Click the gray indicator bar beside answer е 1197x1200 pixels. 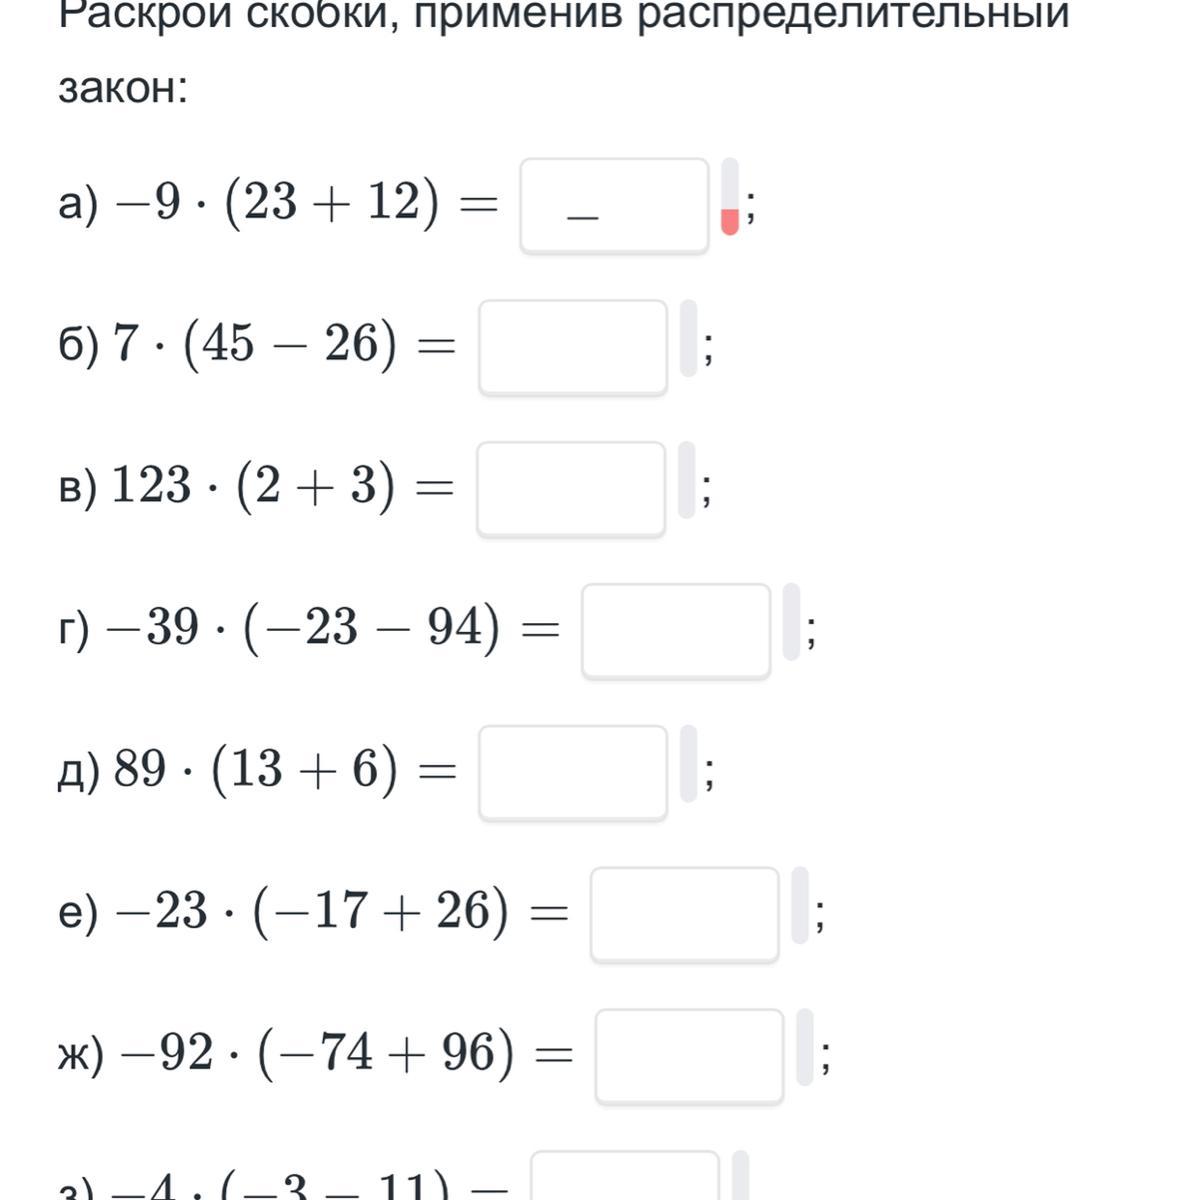point(799,906)
